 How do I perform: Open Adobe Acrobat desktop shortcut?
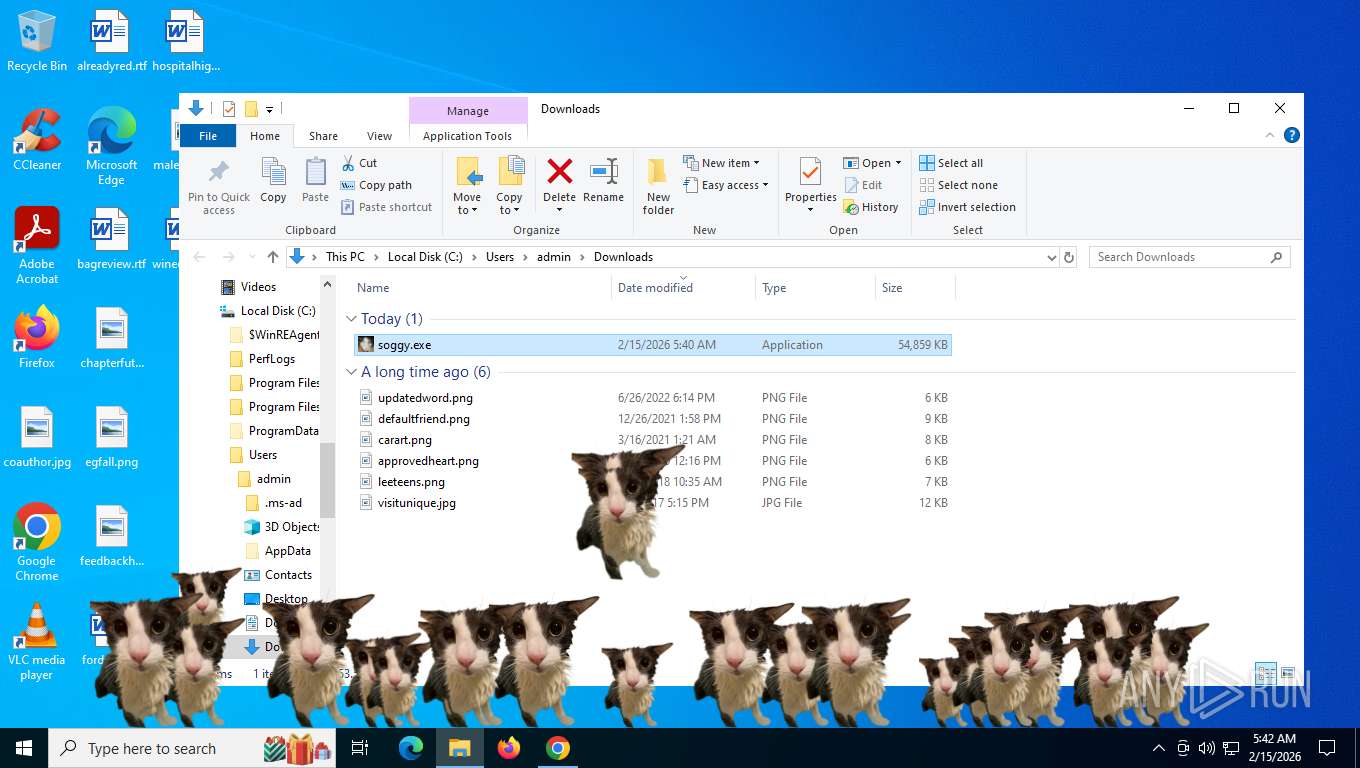point(37,245)
